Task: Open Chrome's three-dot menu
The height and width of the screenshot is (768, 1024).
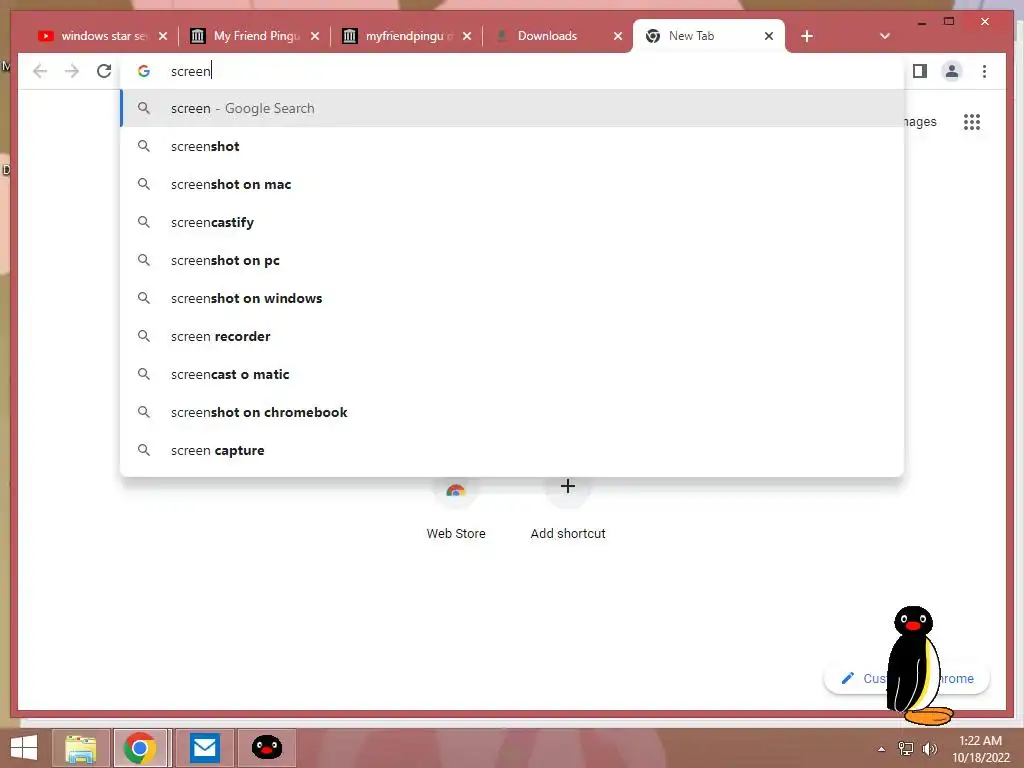Action: tap(984, 71)
